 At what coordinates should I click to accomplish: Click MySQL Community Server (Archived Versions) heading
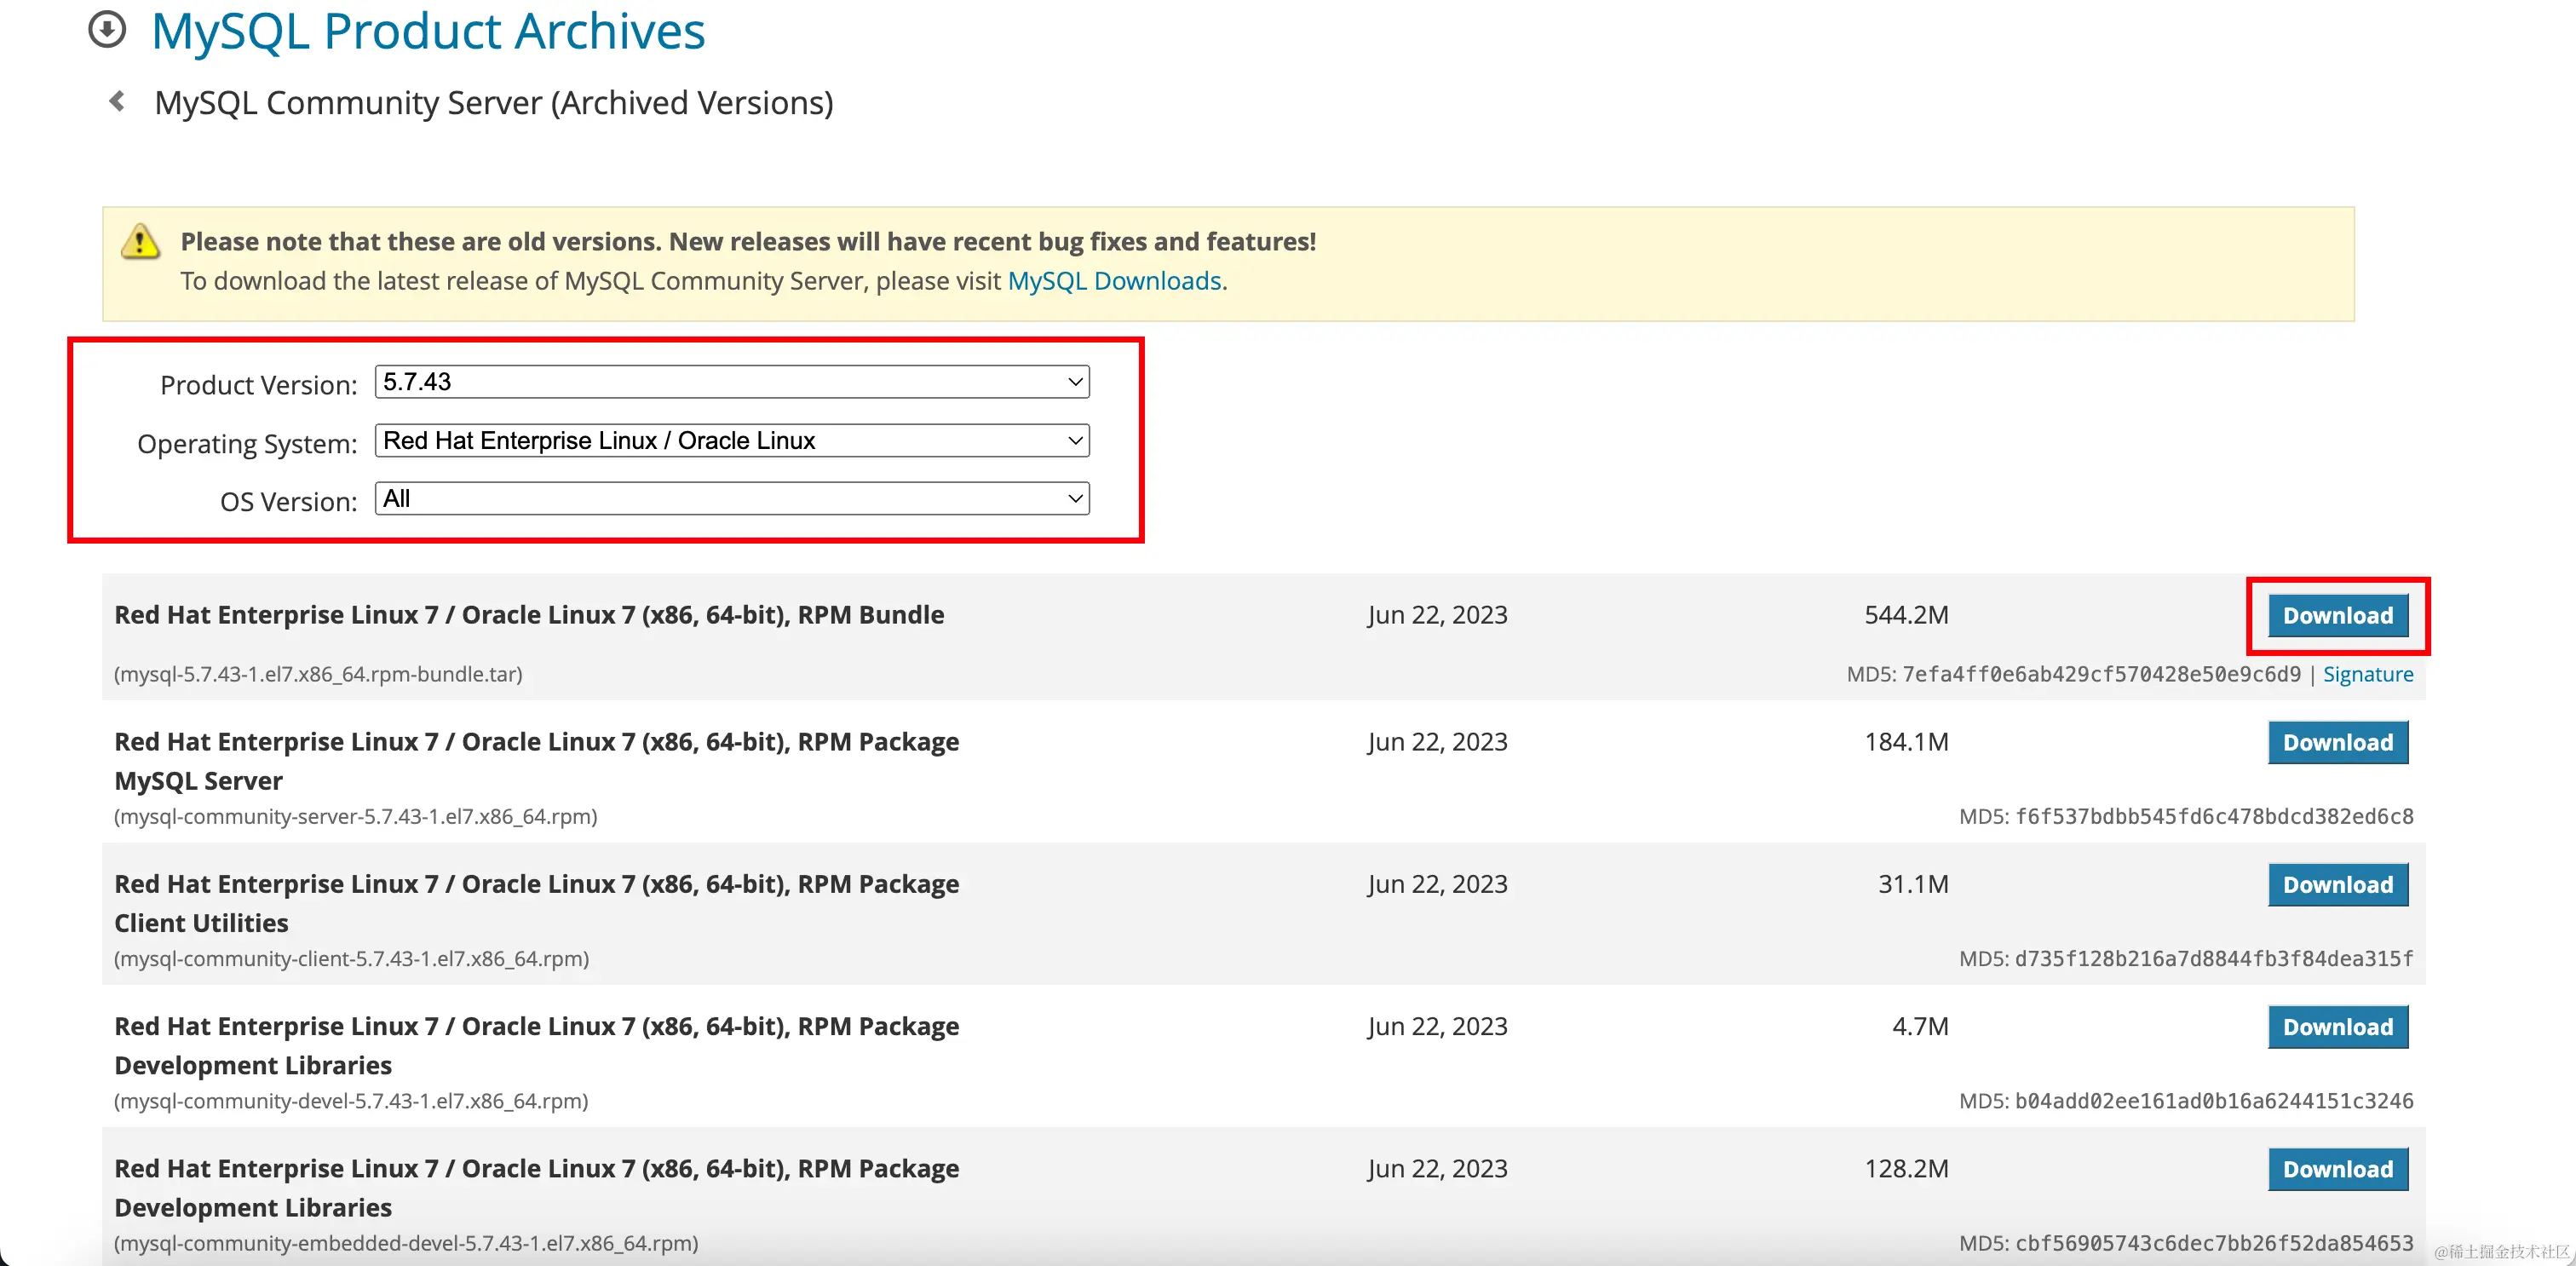point(494,103)
